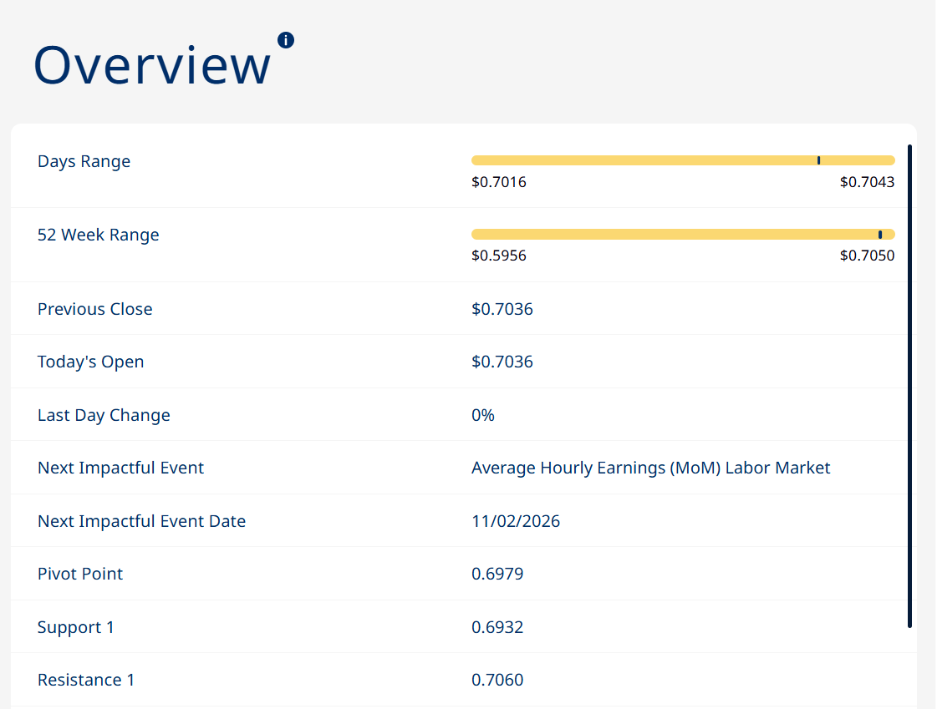Viewport: 936px width, 709px height.
Task: Click the Last Day Change 0% value
Action: [483, 415]
